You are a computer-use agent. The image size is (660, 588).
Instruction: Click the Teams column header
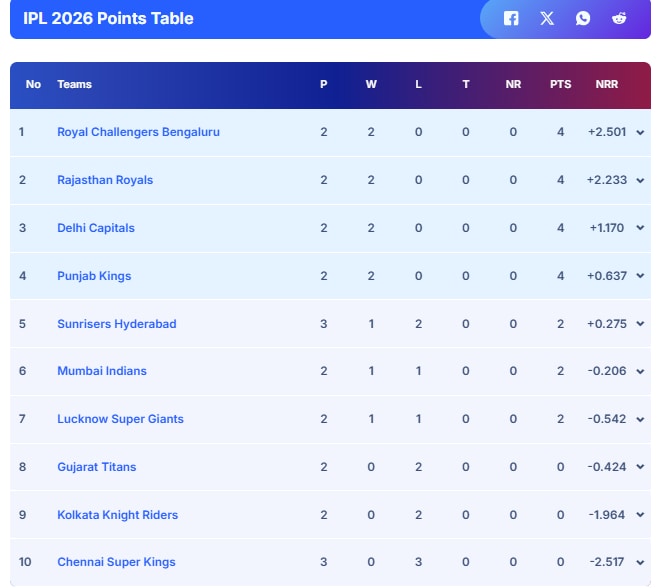click(74, 85)
